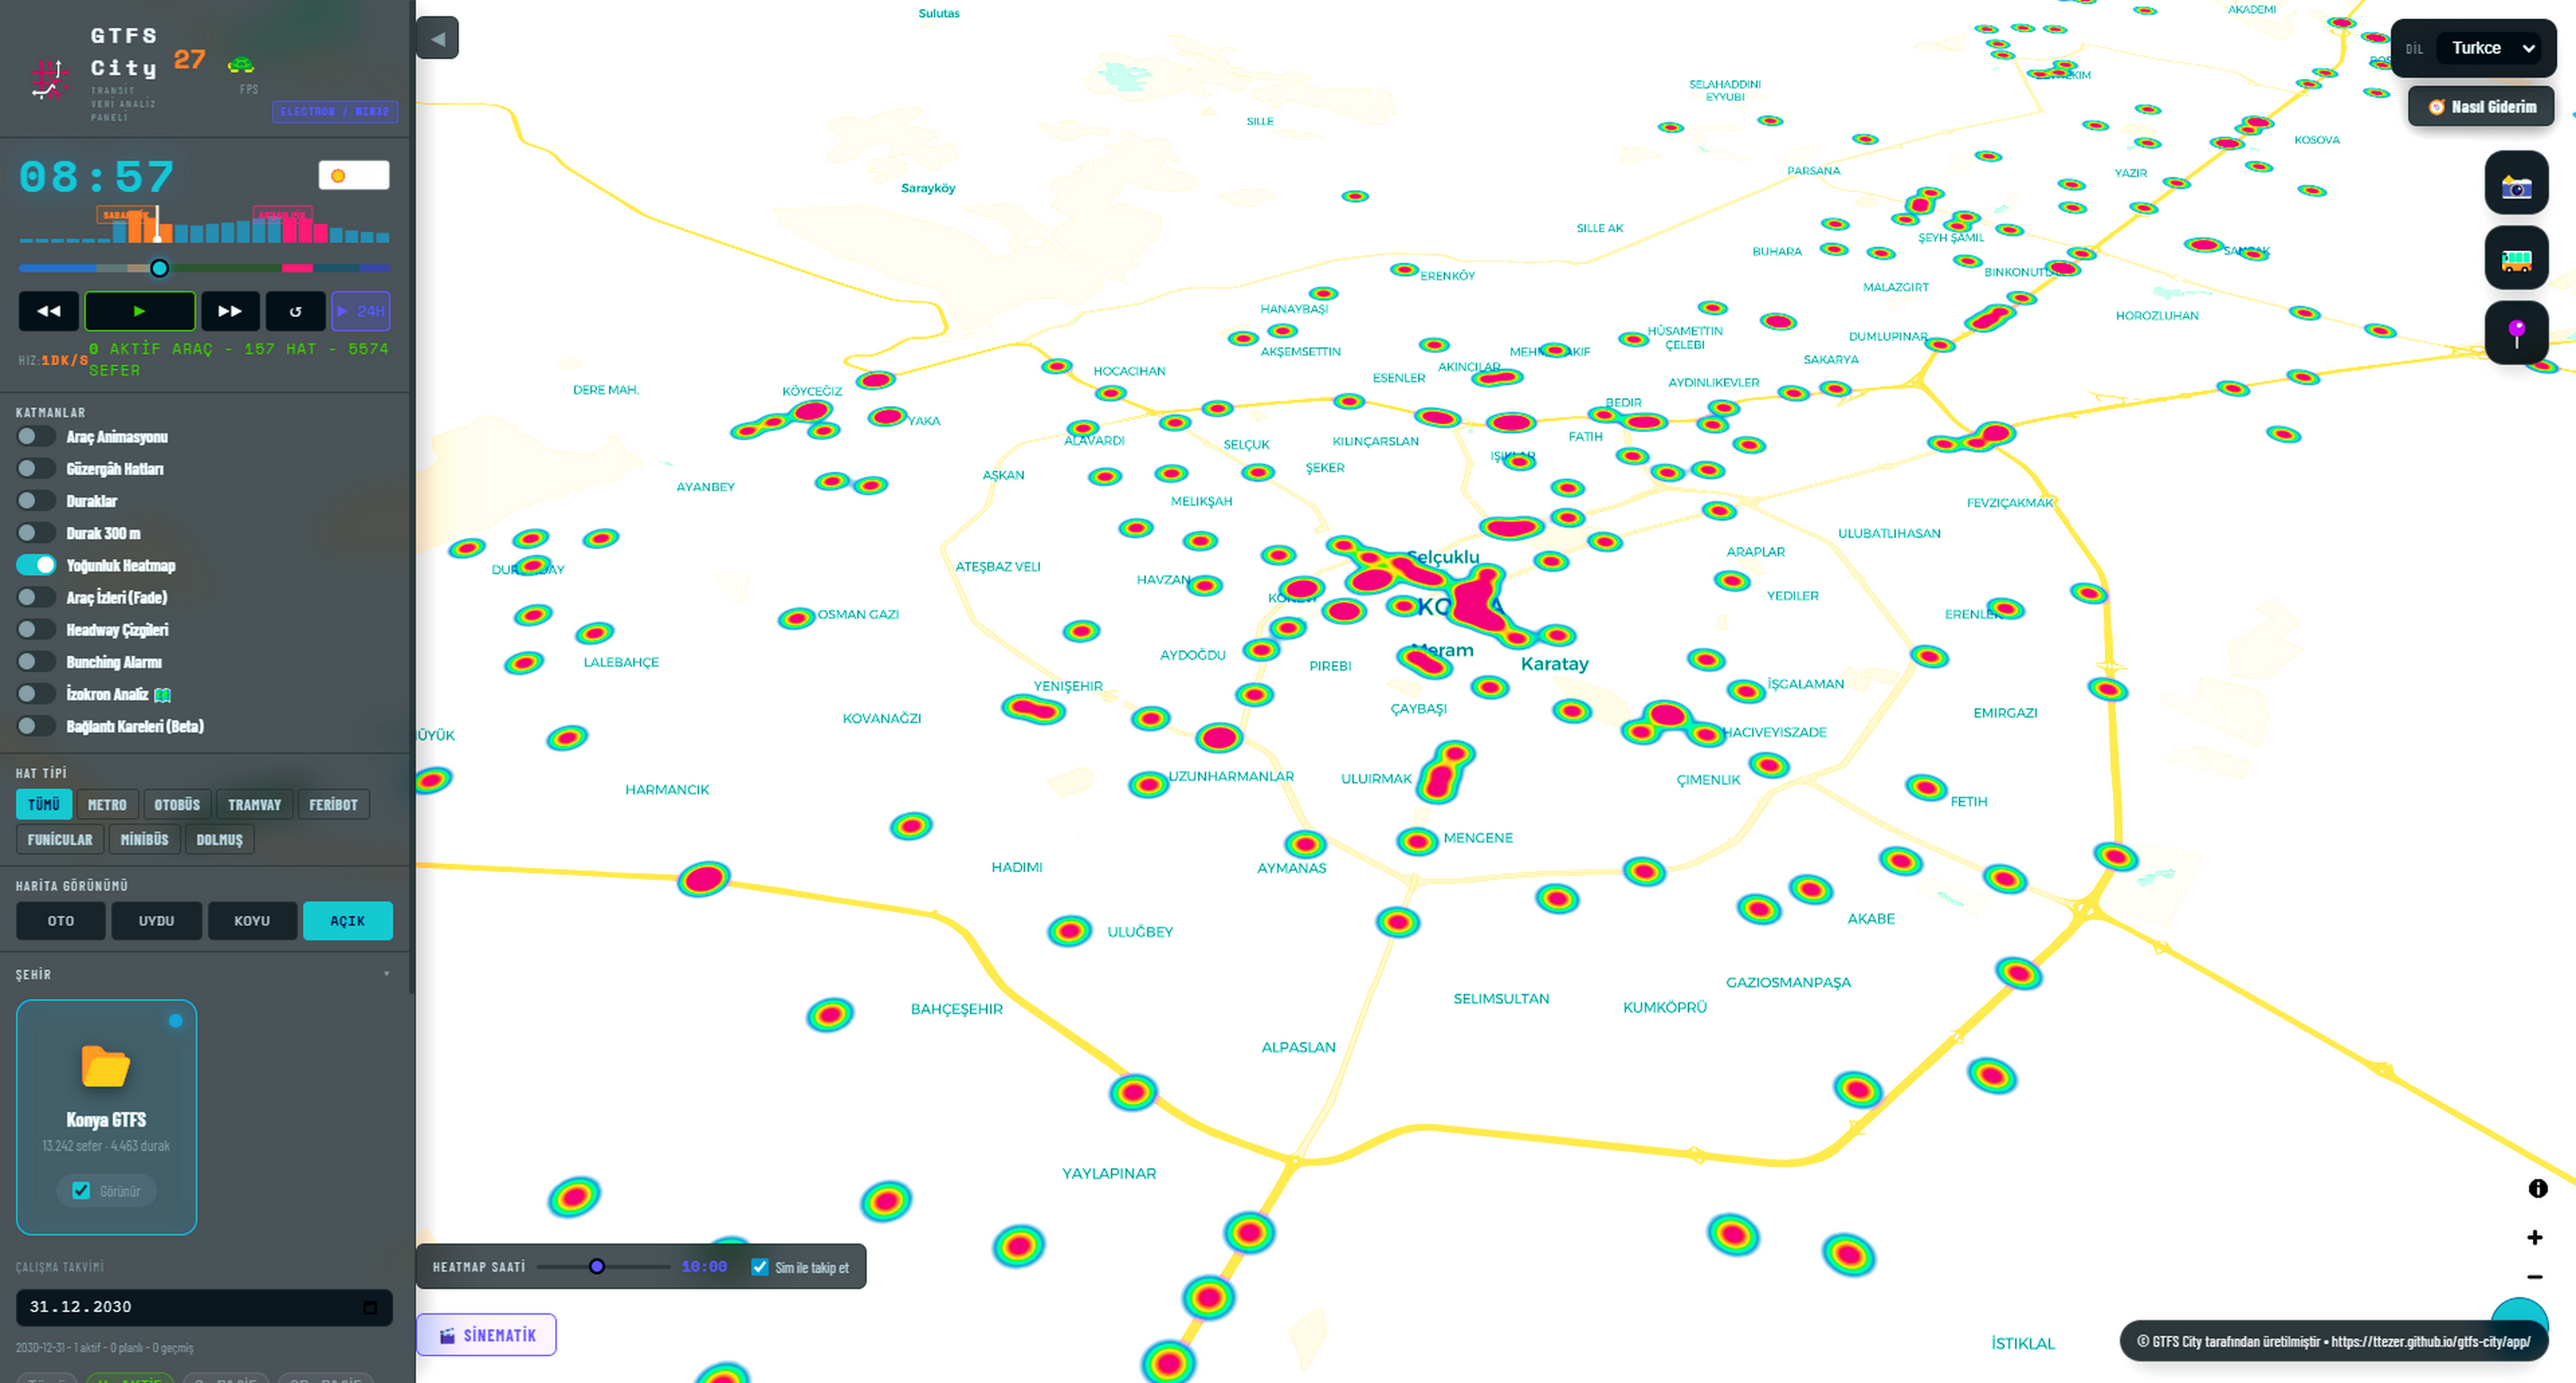Enable the Bağlantı Kareleri (Beta) layer

coord(36,726)
